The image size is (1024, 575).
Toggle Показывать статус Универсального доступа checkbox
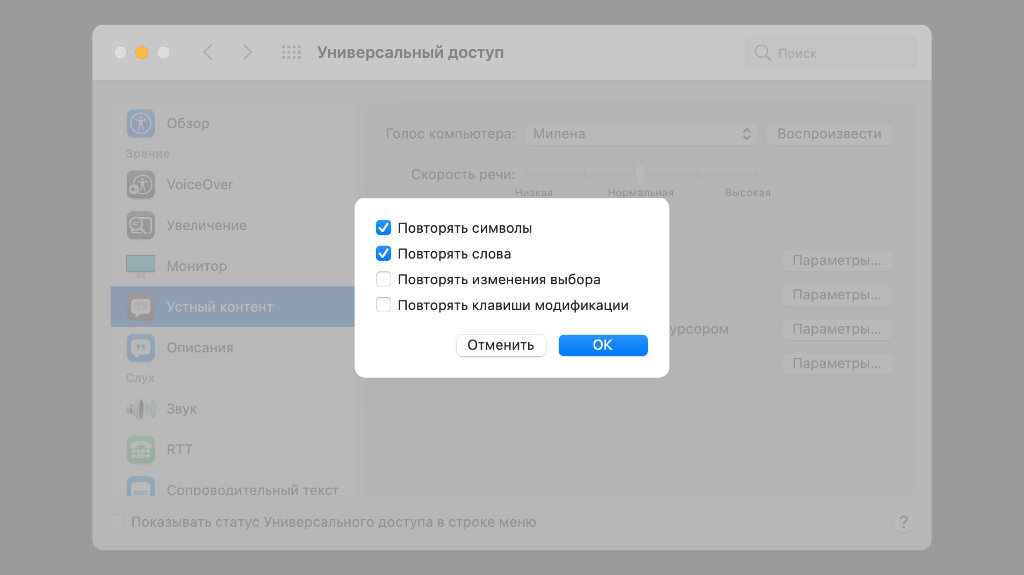click(118, 522)
